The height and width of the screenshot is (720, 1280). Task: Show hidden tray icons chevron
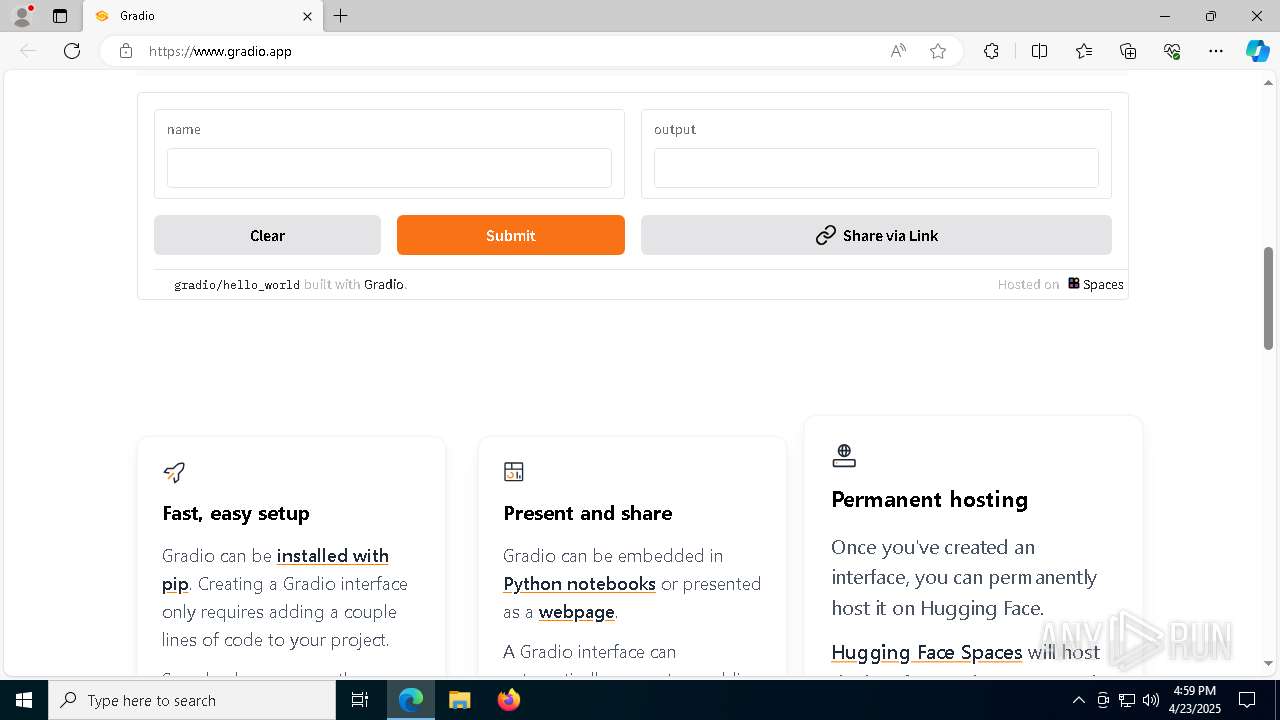[1078, 700]
